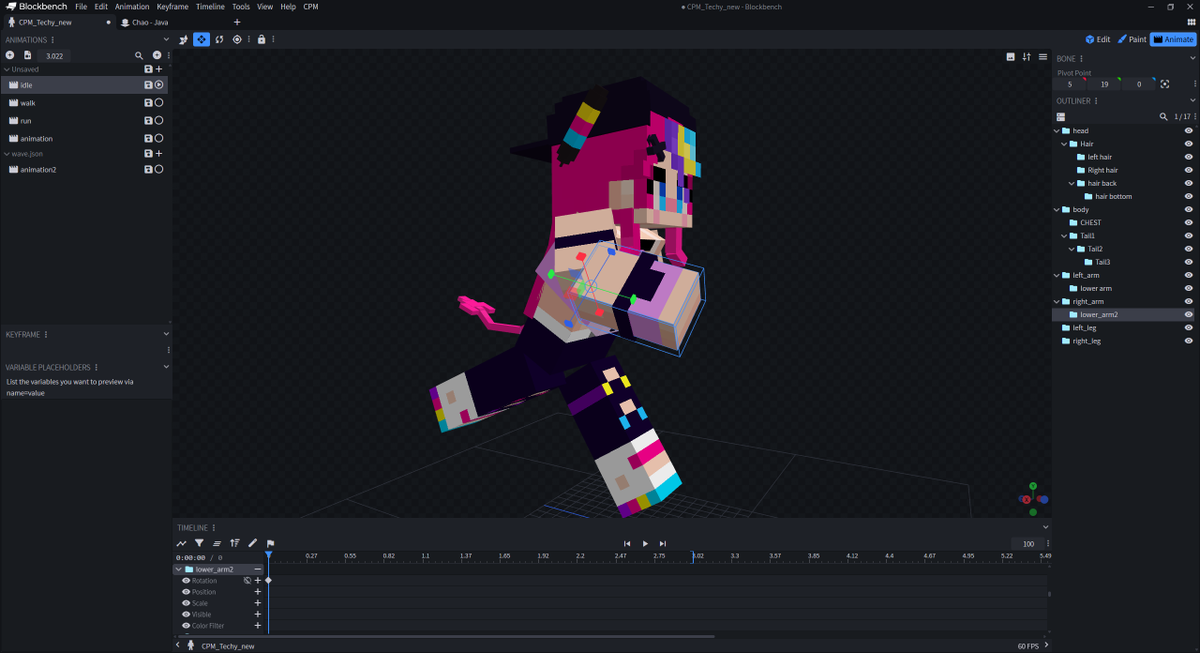Select the Move tool in viewport toolbar

point(201,39)
